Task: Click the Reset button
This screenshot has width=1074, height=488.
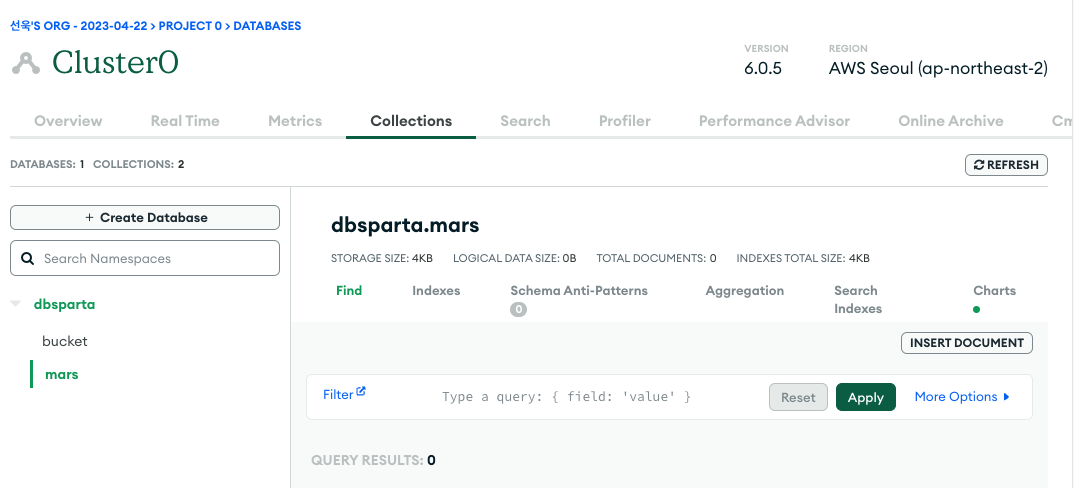Action: click(798, 397)
